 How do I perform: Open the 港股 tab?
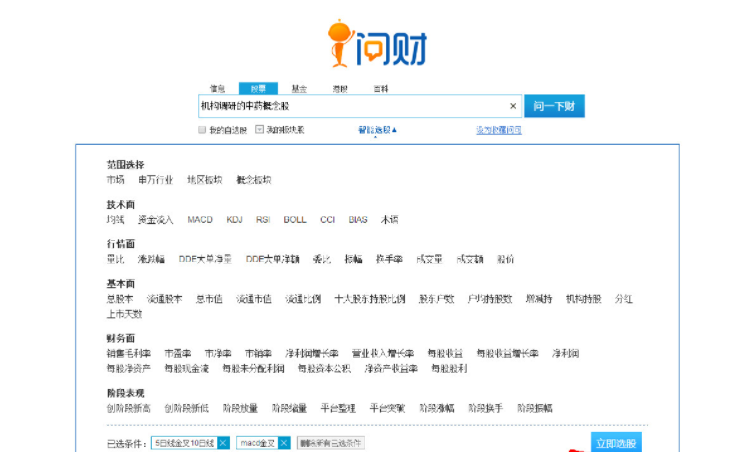[340, 89]
